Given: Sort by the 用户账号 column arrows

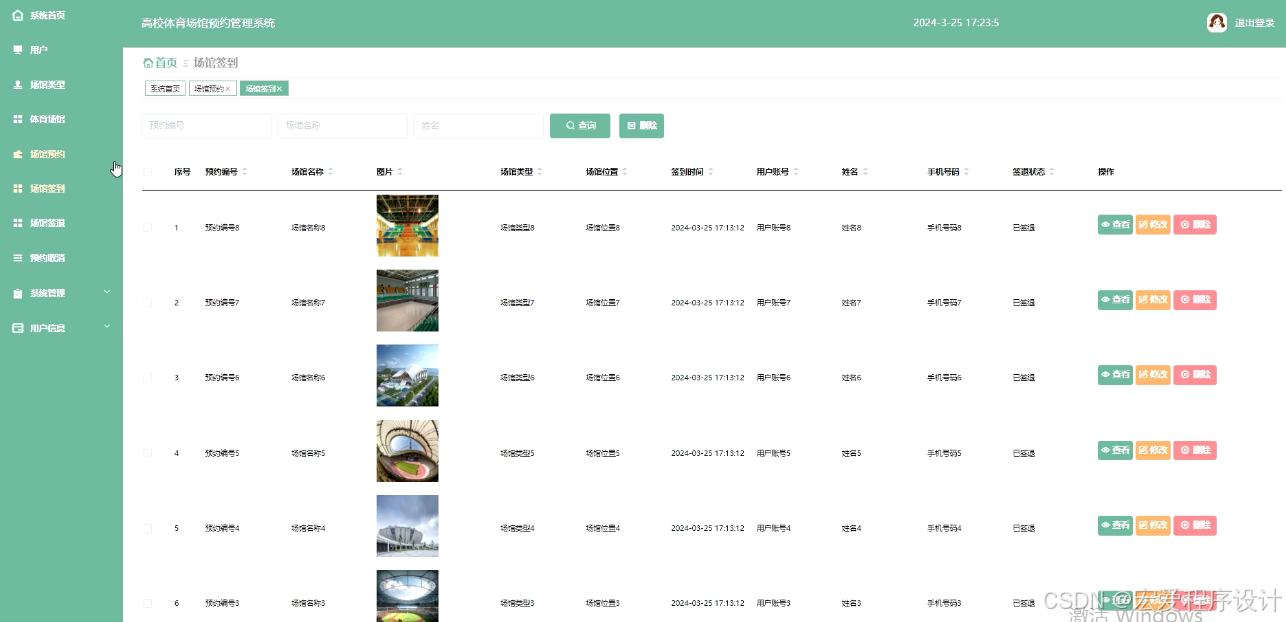Looking at the screenshot, I should (x=796, y=172).
